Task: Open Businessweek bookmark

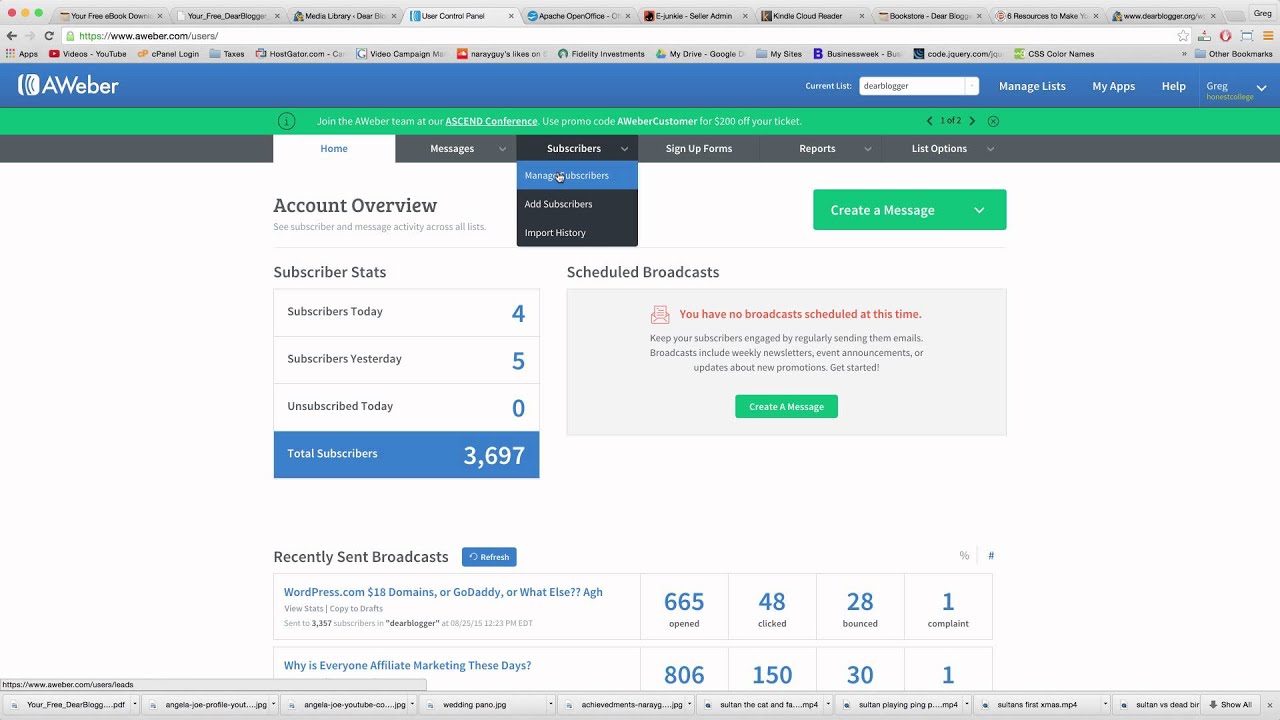Action: [857, 54]
